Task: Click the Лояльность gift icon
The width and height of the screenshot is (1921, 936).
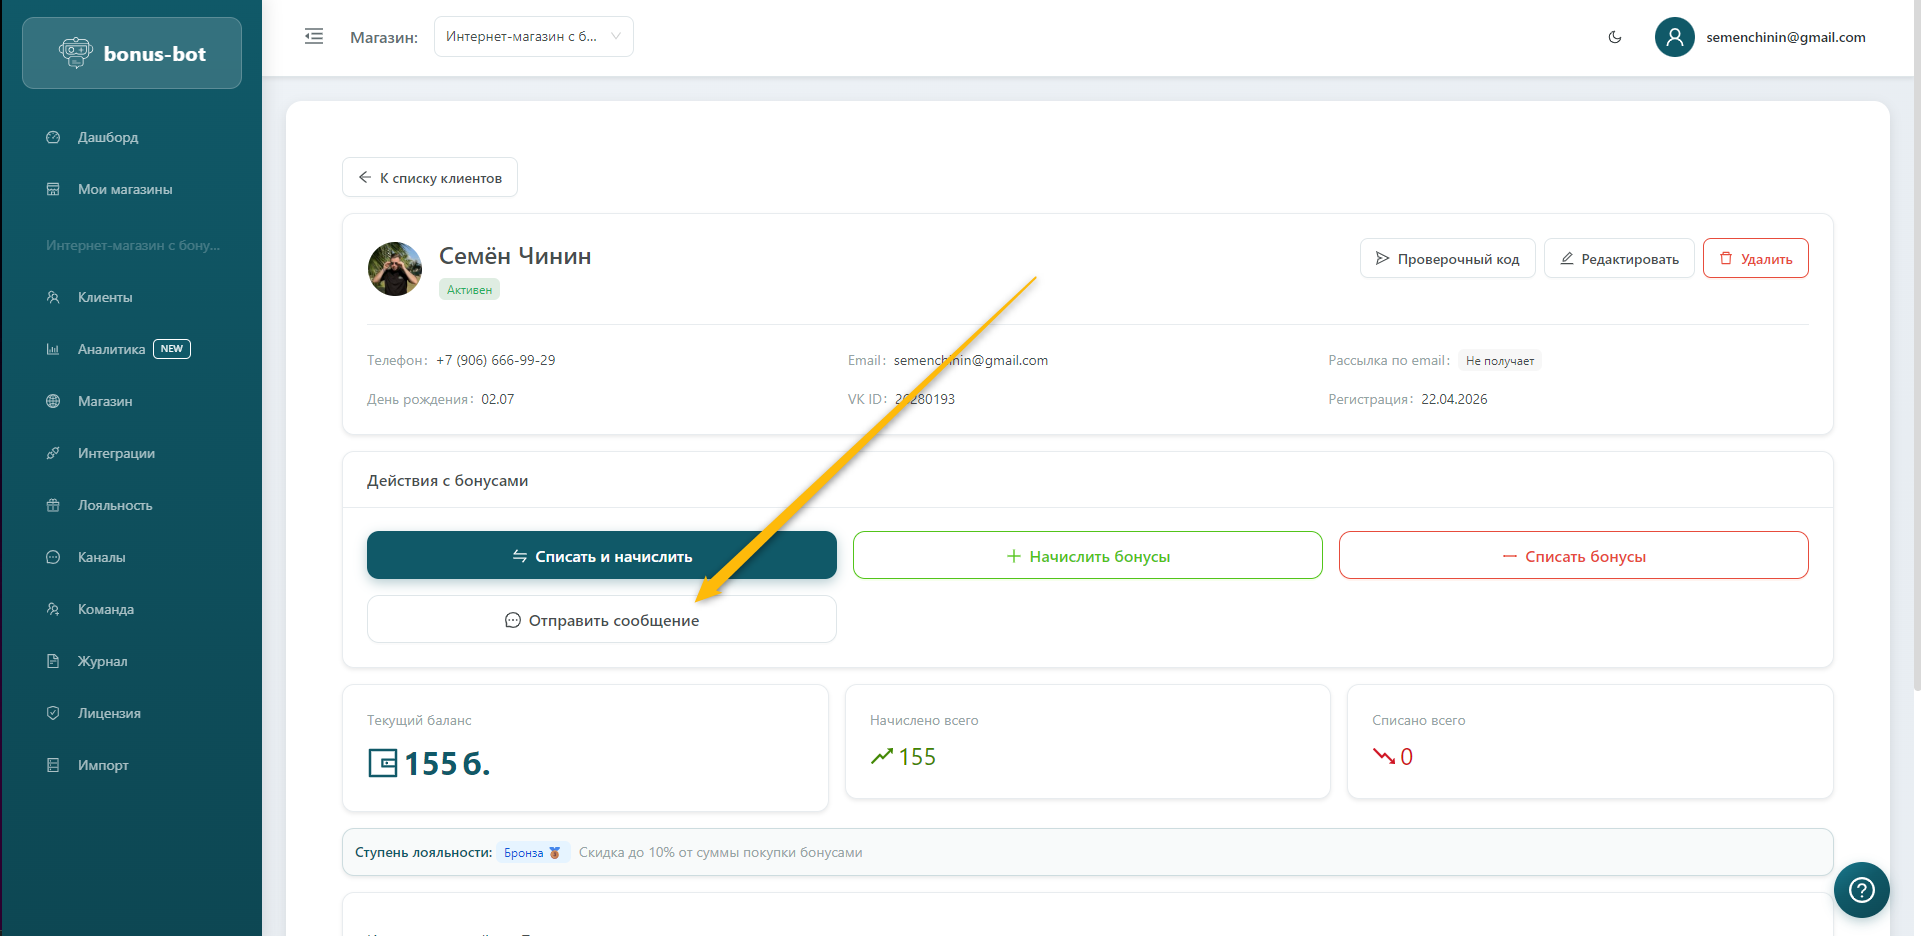Action: pos(53,505)
